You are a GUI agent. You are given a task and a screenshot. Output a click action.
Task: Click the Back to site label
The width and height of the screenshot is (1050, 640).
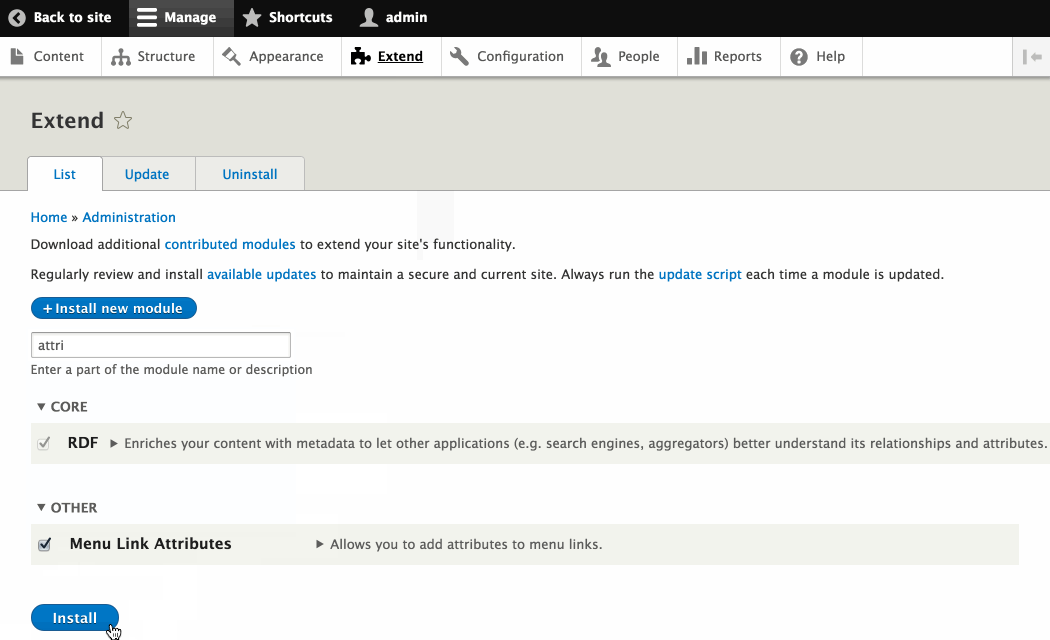point(72,17)
